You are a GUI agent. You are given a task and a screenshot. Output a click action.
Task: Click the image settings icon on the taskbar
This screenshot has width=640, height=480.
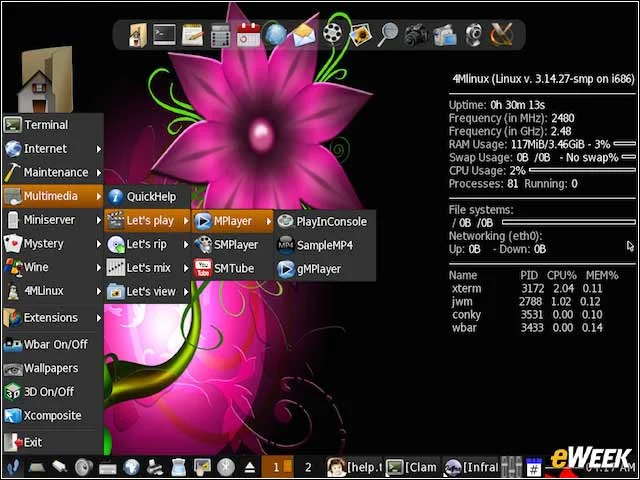tap(202, 467)
